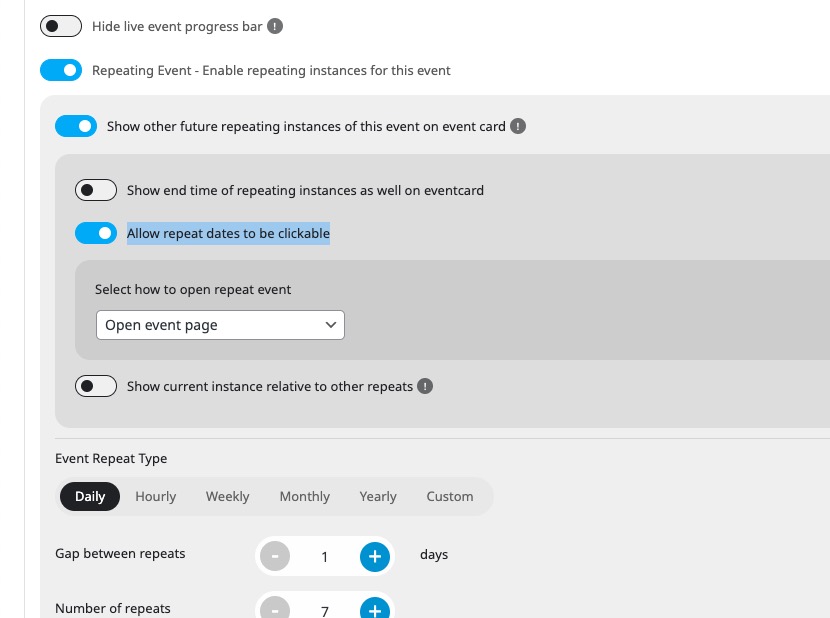
Task: Switch to Monthly repeat type
Action: coord(305,496)
